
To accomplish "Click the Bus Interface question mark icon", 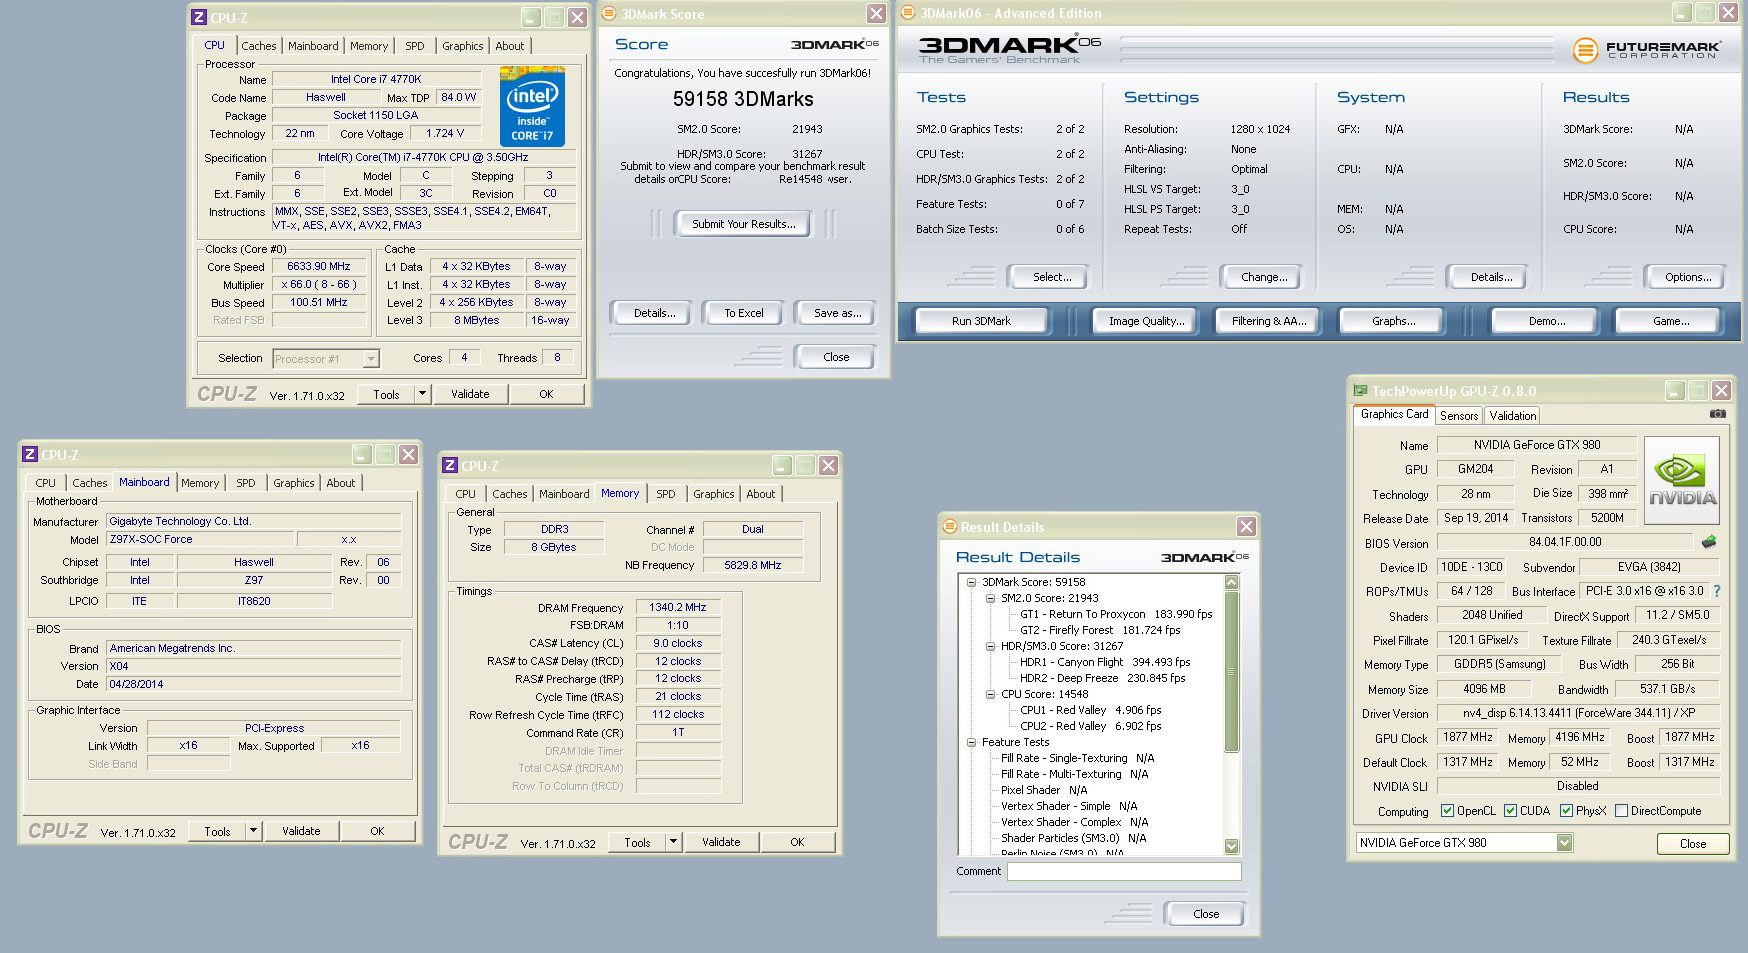I will point(1717,591).
